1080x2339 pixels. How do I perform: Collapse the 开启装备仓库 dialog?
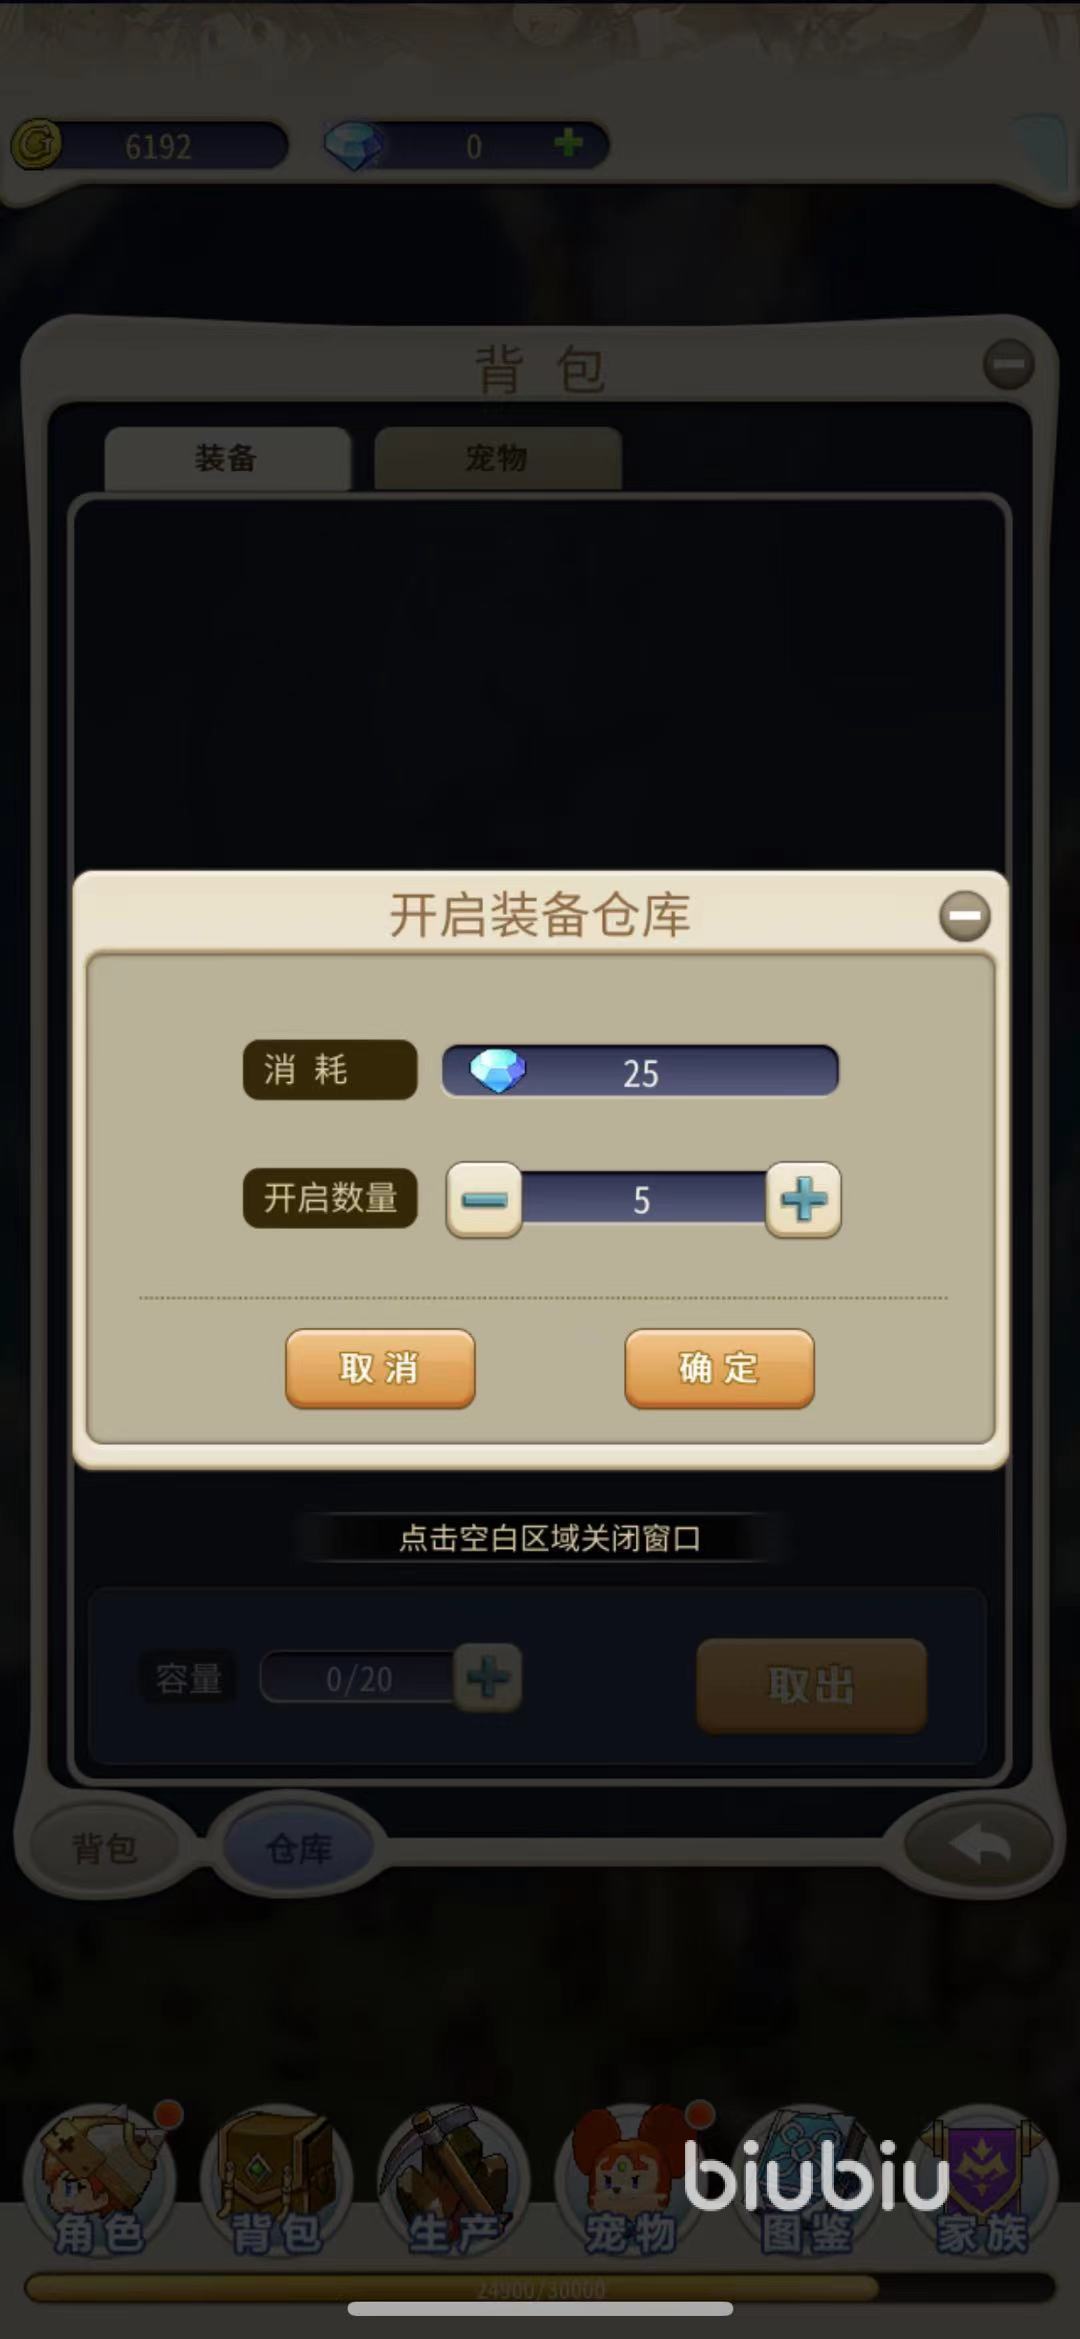click(965, 916)
